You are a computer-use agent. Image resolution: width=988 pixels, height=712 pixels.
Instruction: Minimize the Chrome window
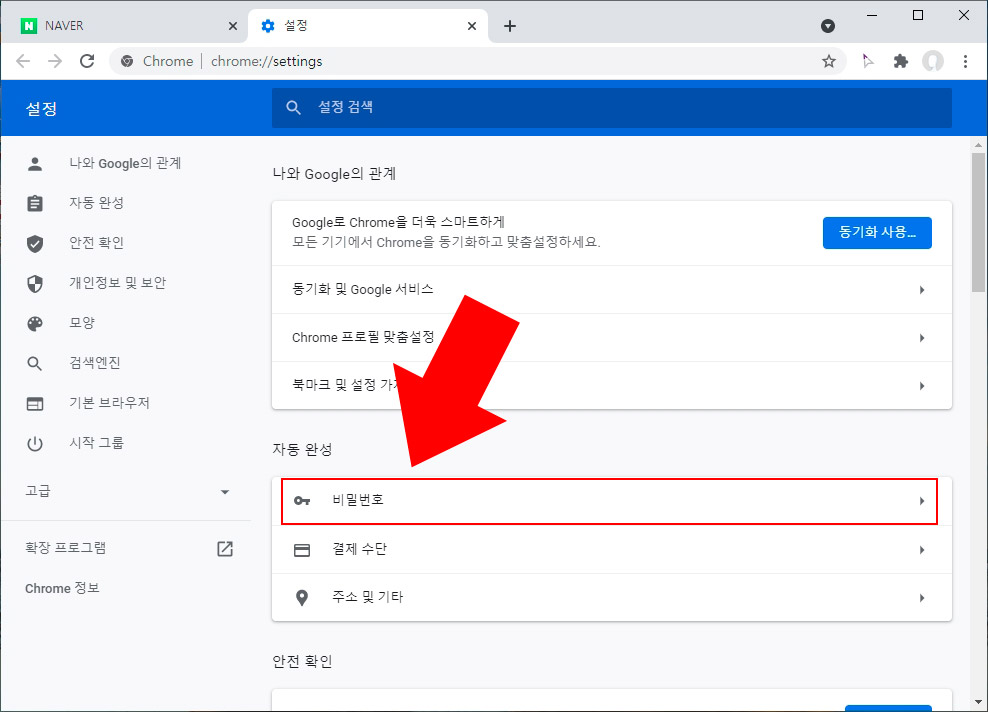(872, 15)
